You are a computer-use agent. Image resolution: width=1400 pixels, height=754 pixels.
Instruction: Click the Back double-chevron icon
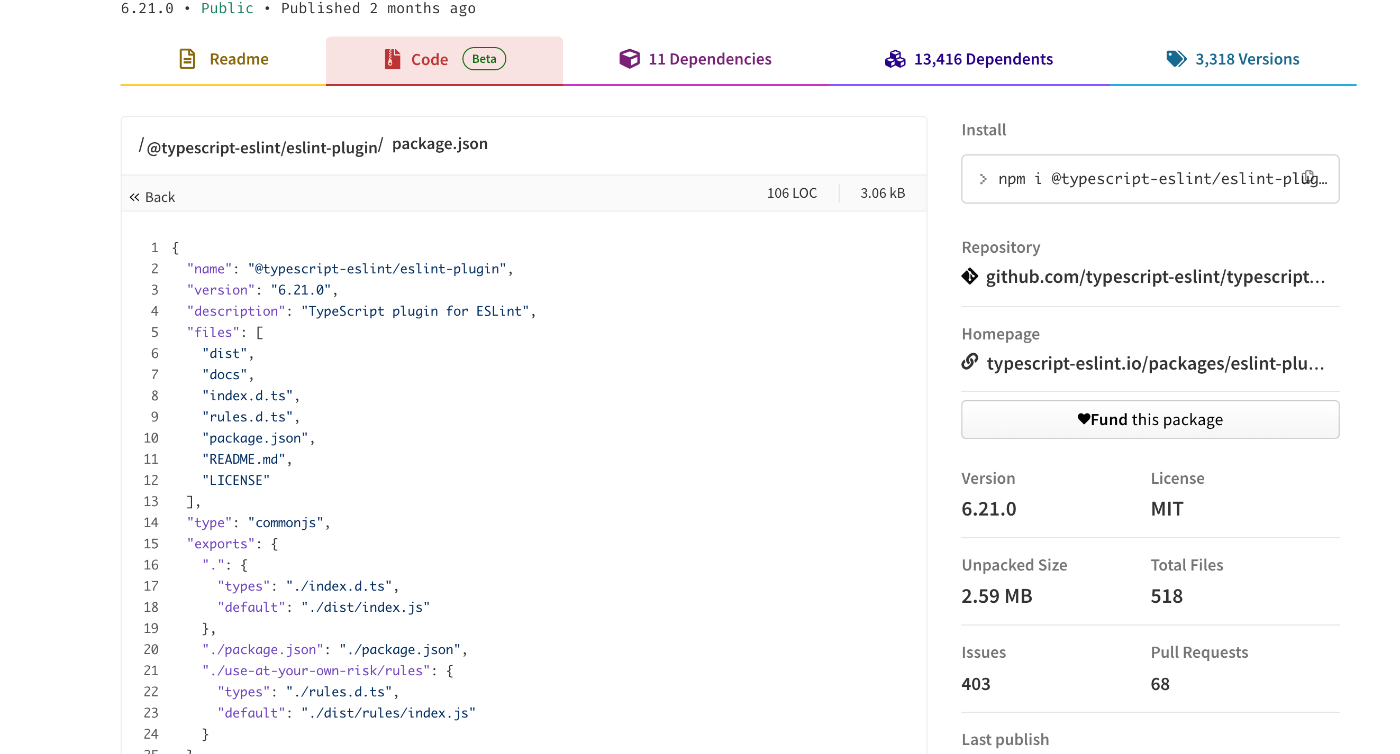point(134,197)
